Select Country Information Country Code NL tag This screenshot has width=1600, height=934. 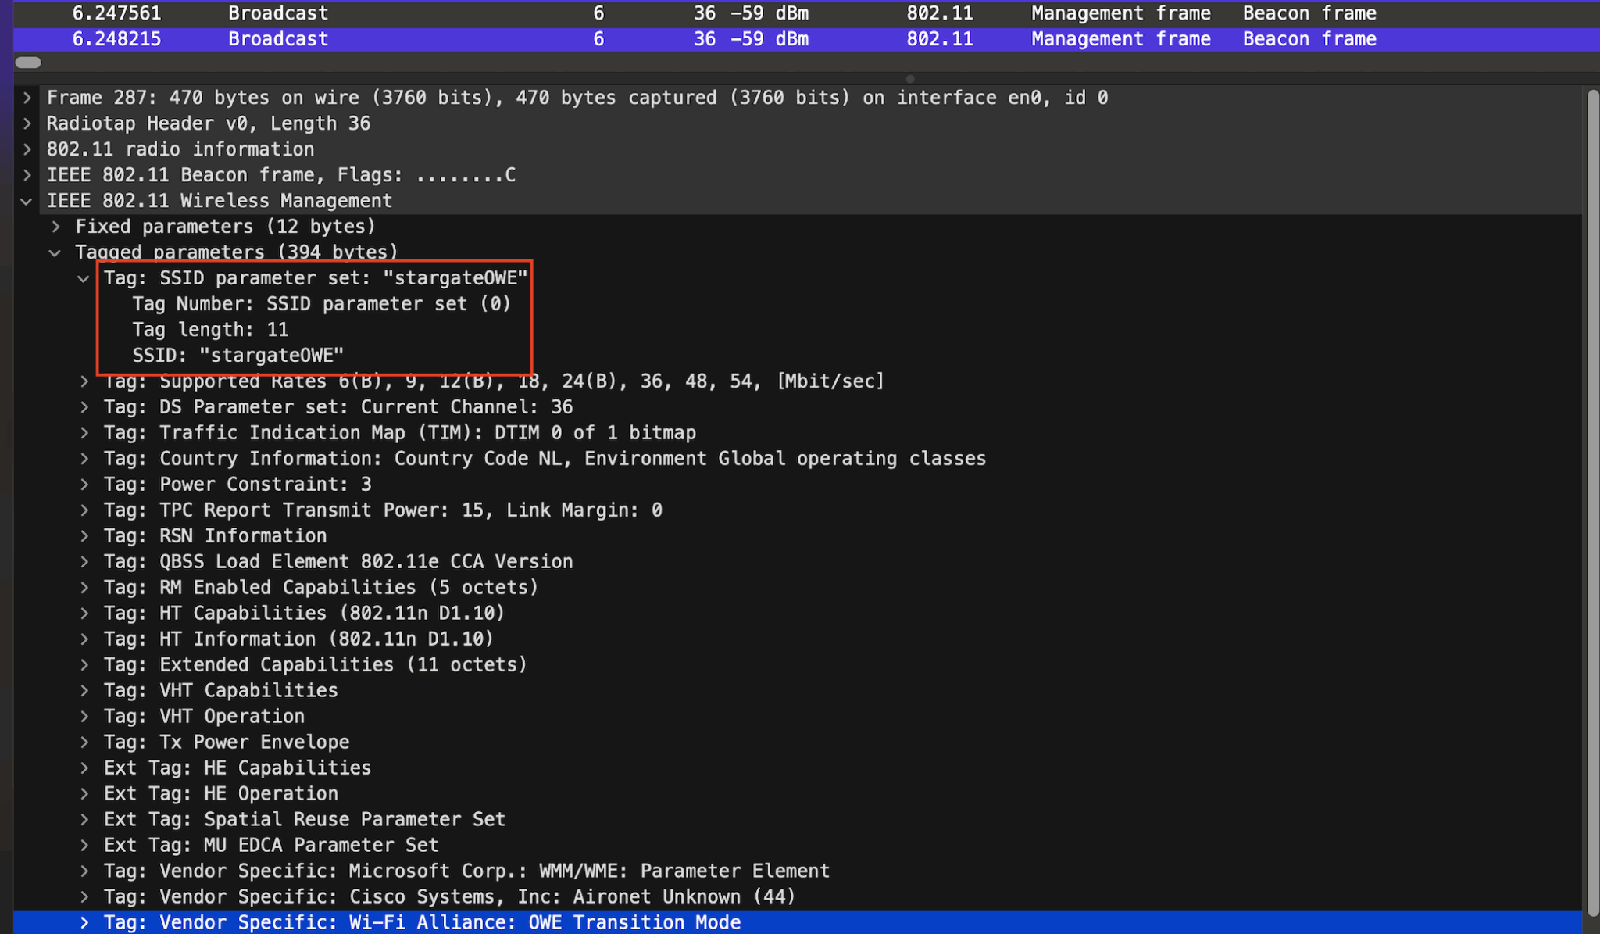click(x=544, y=459)
